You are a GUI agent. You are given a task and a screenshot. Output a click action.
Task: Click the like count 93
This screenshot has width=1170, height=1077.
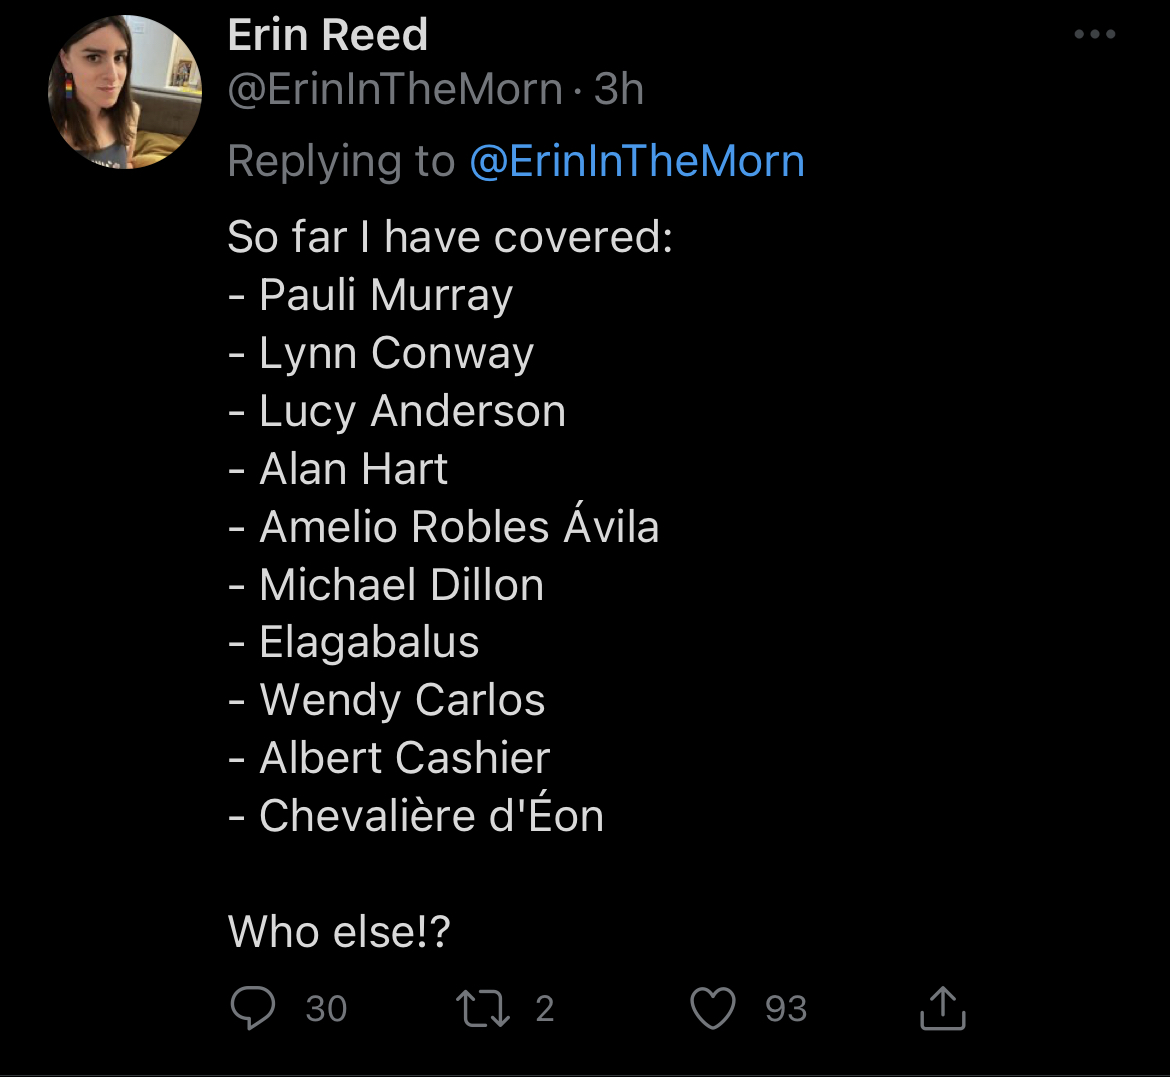click(x=786, y=1009)
